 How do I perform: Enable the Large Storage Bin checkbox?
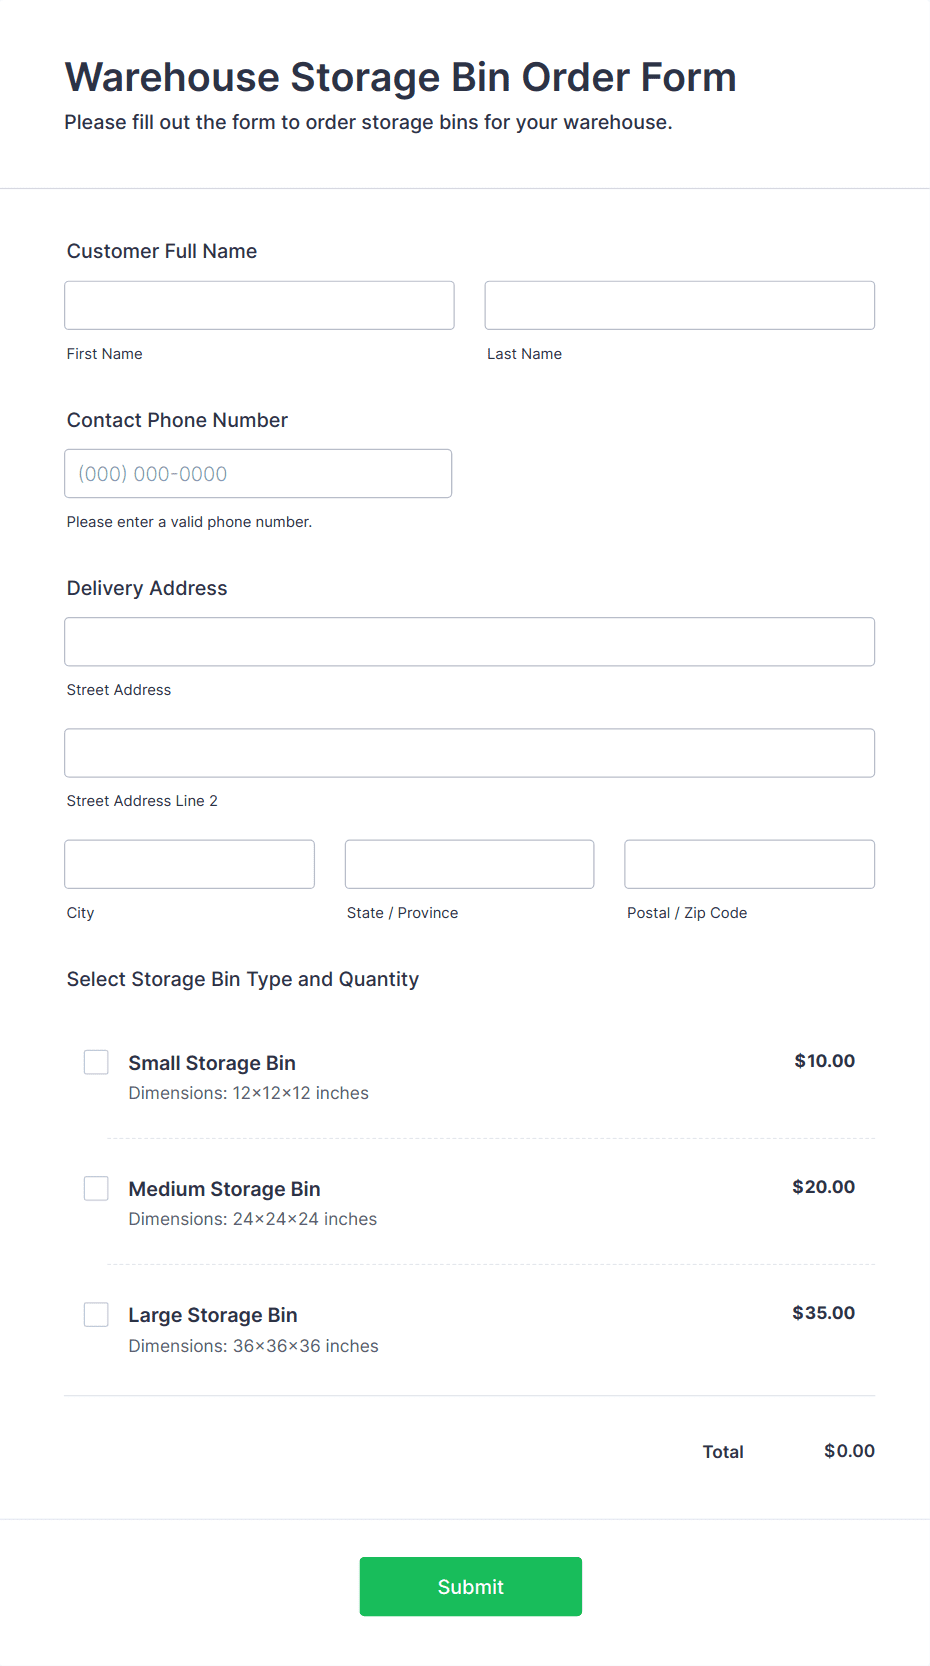(x=96, y=1314)
